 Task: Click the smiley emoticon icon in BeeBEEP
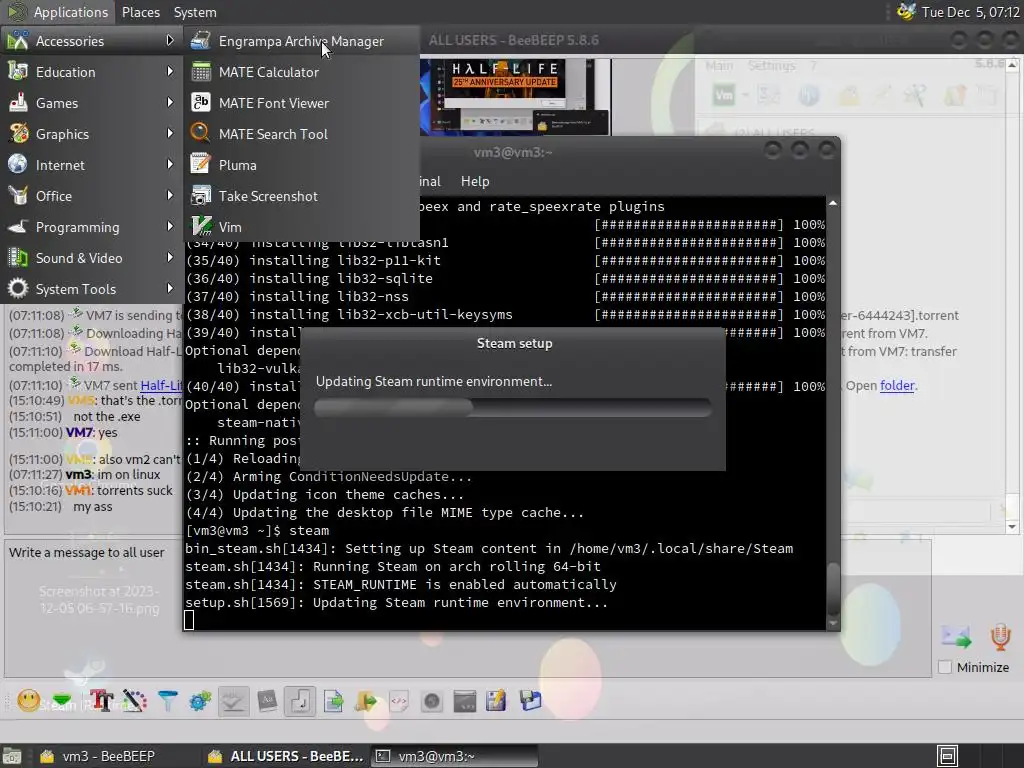[x=28, y=701]
